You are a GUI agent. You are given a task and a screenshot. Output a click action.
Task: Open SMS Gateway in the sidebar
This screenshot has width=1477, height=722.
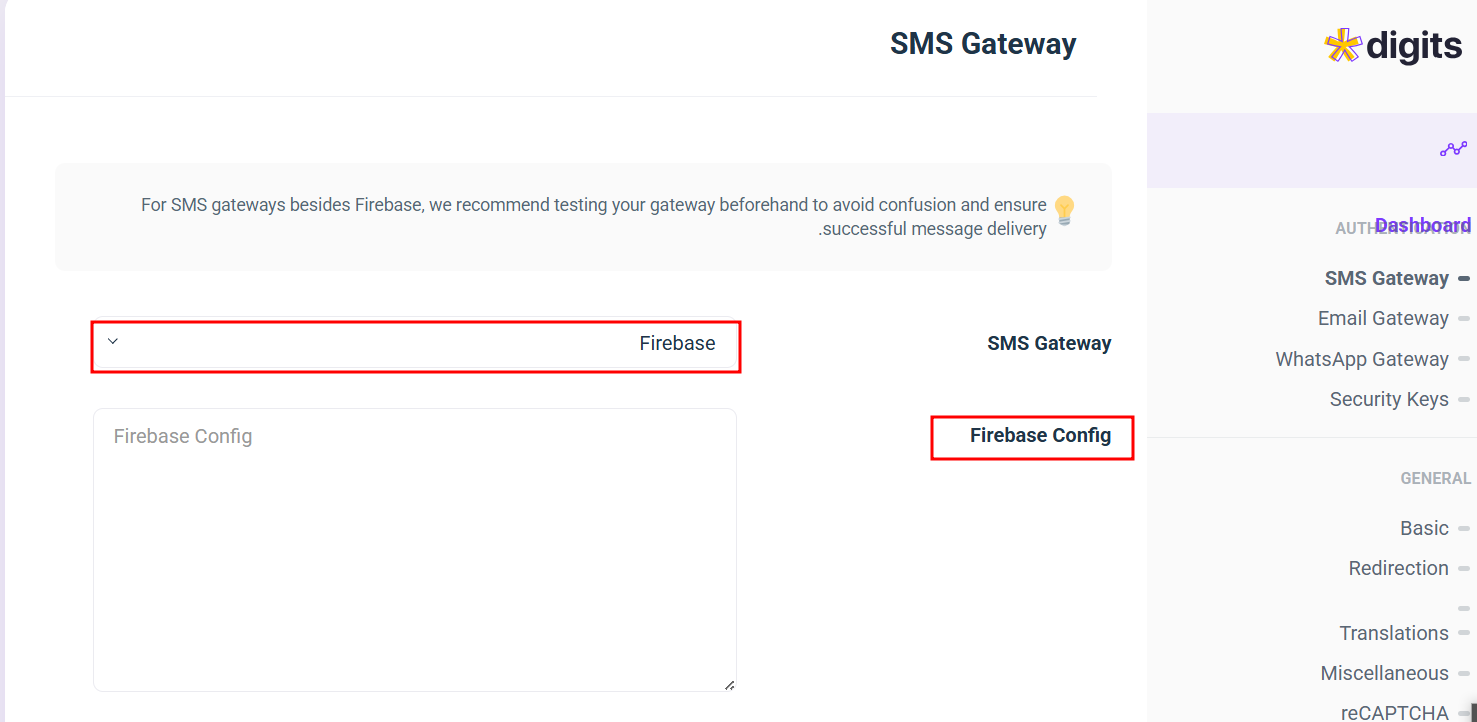(x=1386, y=278)
